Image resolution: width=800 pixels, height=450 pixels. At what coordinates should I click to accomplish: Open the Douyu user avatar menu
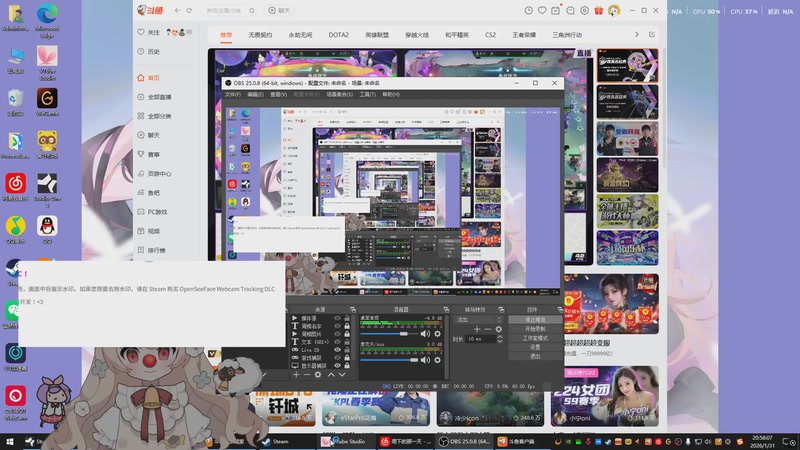(x=614, y=10)
